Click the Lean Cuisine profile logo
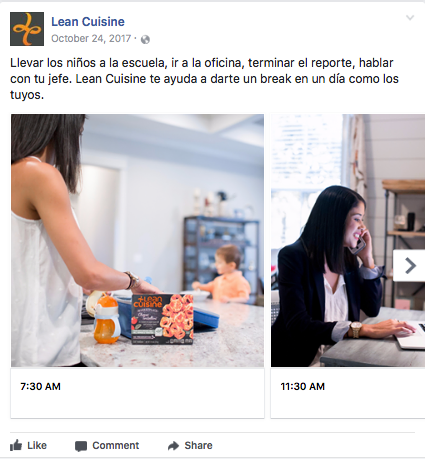Viewport: 425px width, 459px height. click(x=27, y=29)
